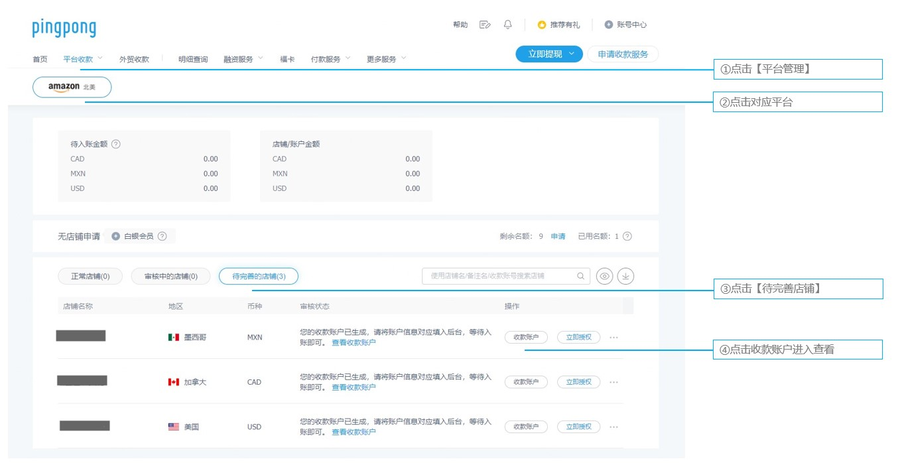Open the feedback note icon beside 帮助
This screenshot has width=900, height=463.
(x=485, y=25)
